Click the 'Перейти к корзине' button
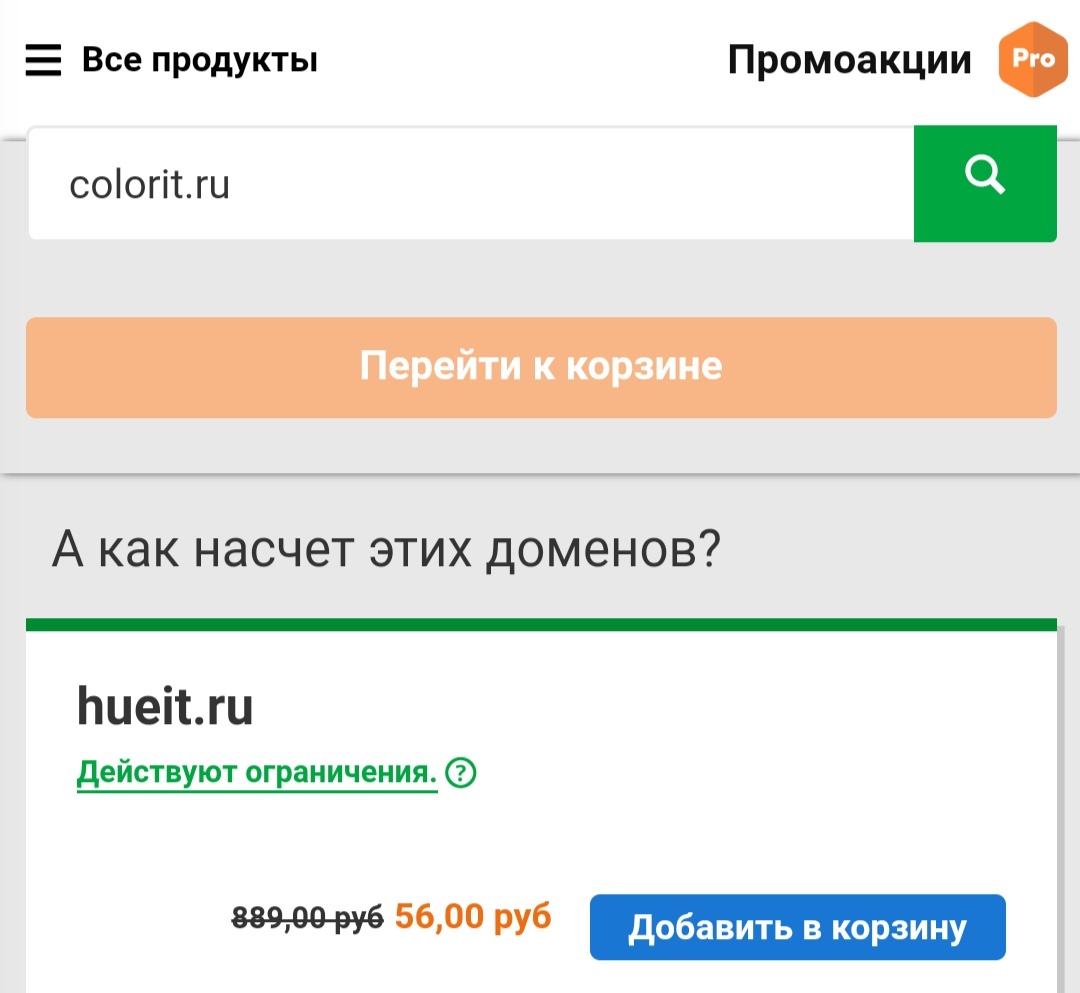The image size is (1080, 993). pyautogui.click(x=541, y=367)
